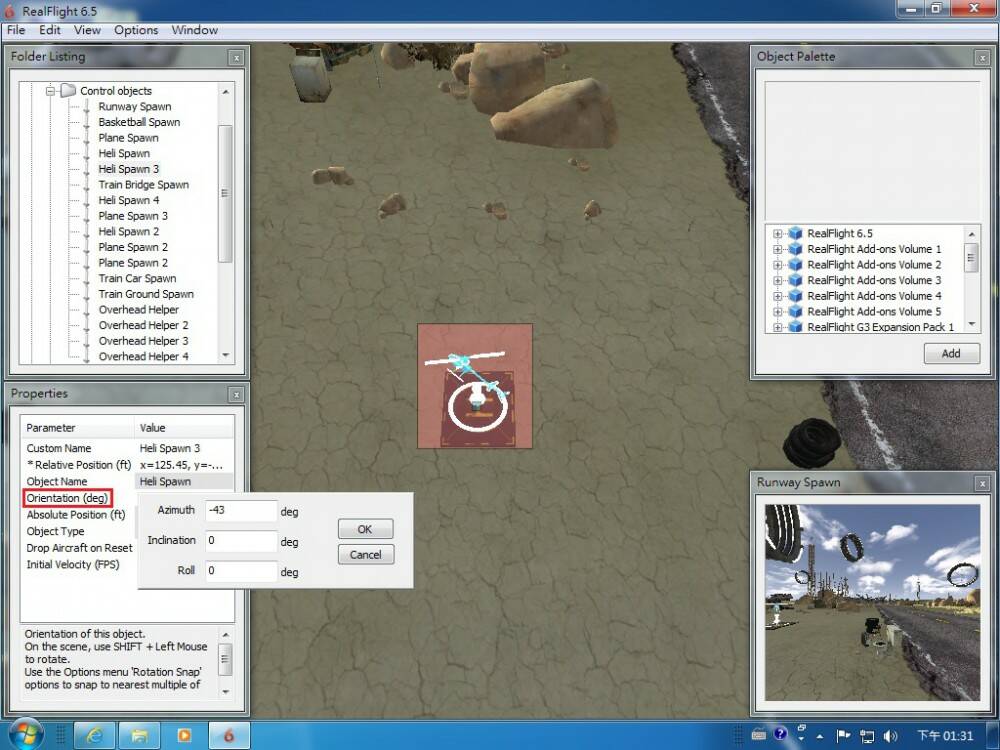Click the Inclination input field
Viewport: 1000px width, 750px height.
point(241,541)
